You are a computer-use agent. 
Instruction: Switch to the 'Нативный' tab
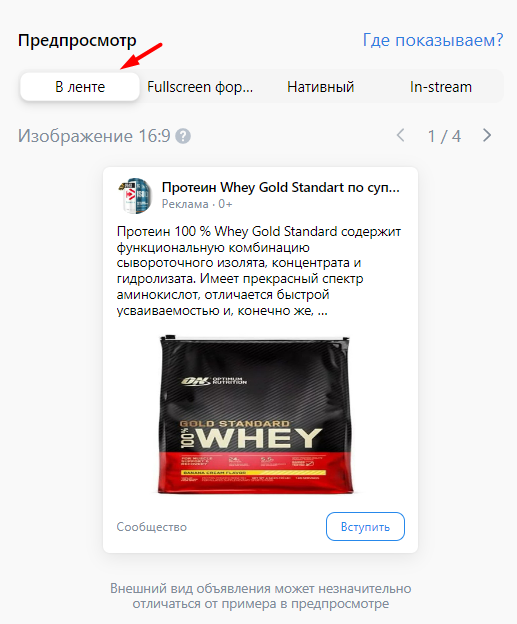[x=320, y=87]
